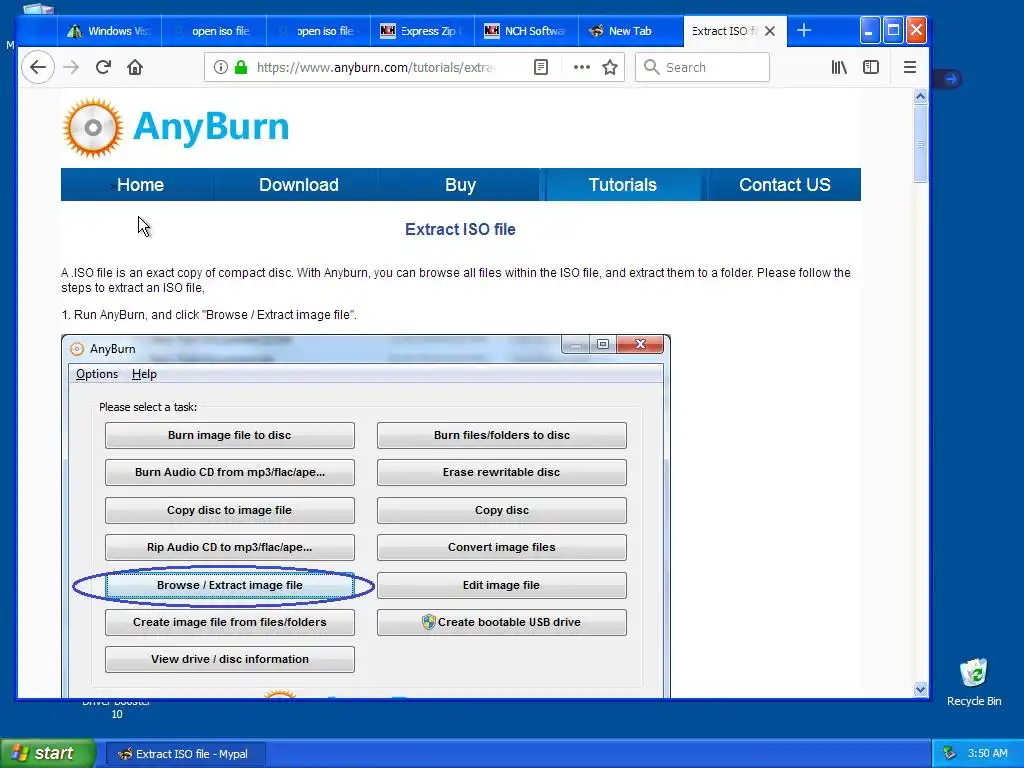
Task: Maximize the browser window
Action: pyautogui.click(x=893, y=31)
